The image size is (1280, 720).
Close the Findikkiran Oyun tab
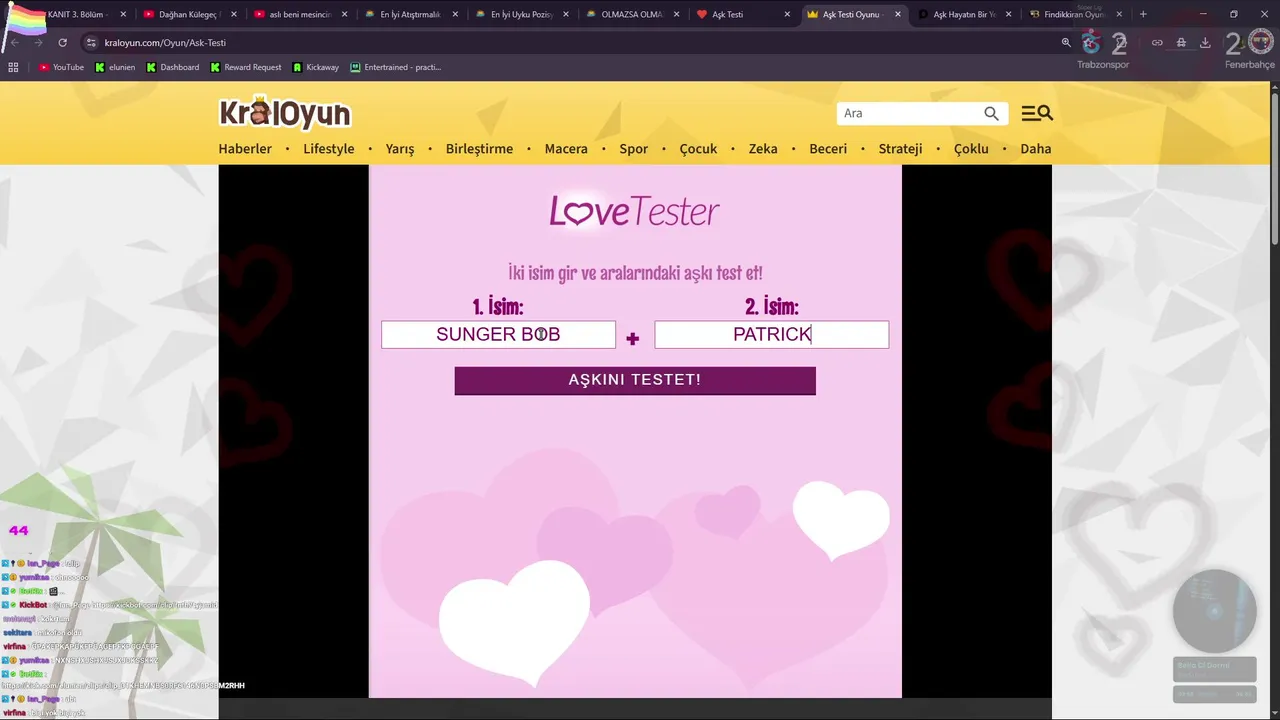[x=1119, y=15]
